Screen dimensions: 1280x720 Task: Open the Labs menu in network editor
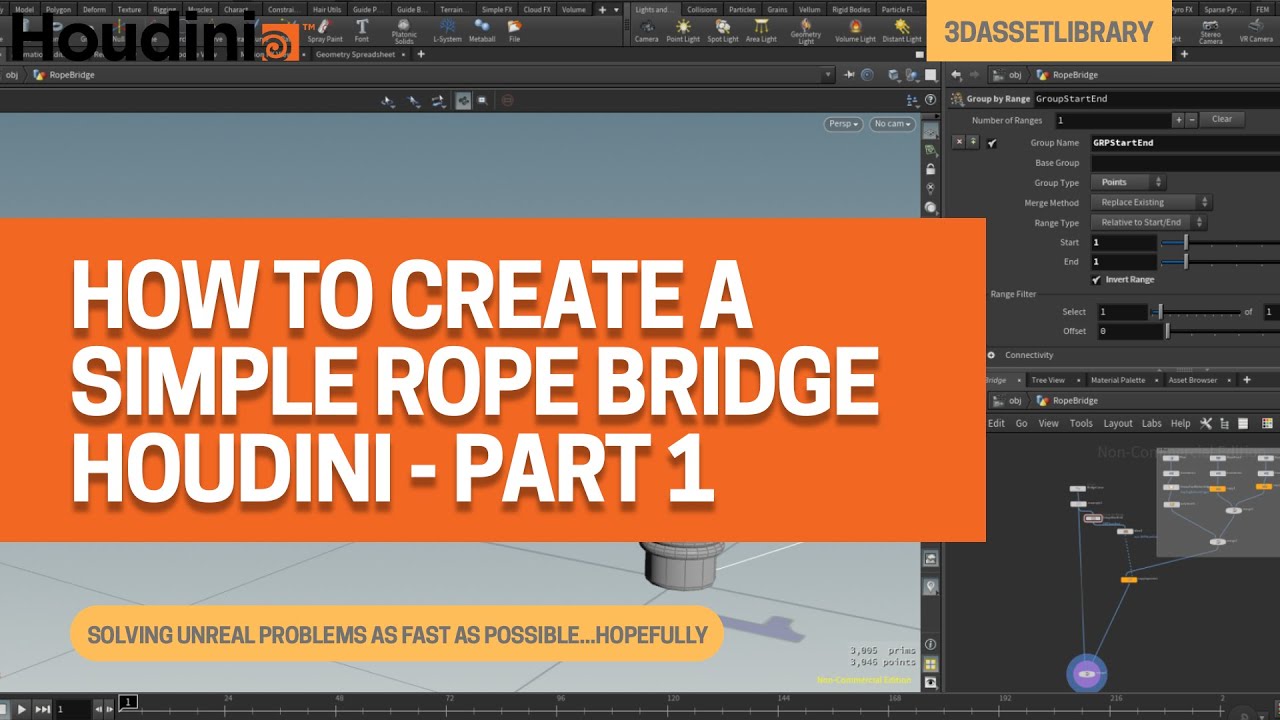click(1152, 423)
